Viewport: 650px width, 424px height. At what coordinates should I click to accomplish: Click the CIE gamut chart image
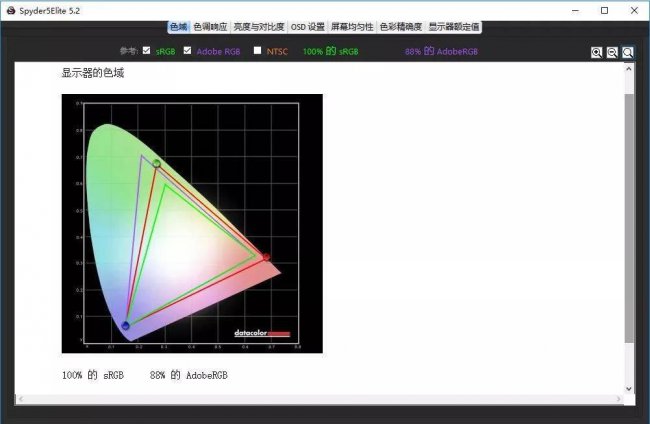192,223
